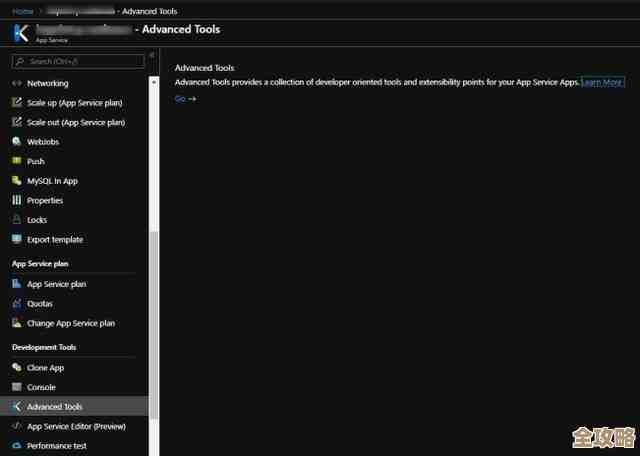The width and height of the screenshot is (640, 456).
Task: Click the Push icon
Action: click(17, 161)
